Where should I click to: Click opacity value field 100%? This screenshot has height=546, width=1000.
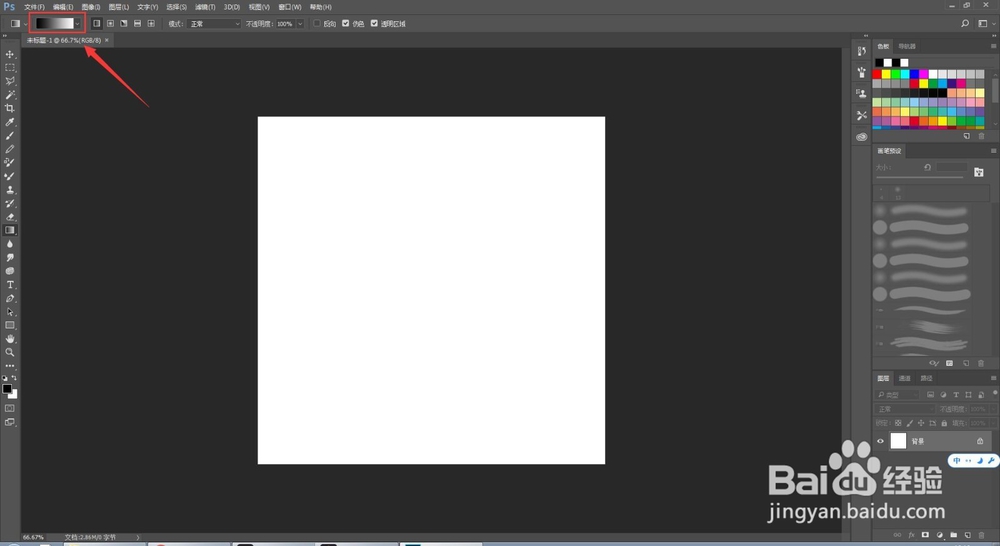285,24
